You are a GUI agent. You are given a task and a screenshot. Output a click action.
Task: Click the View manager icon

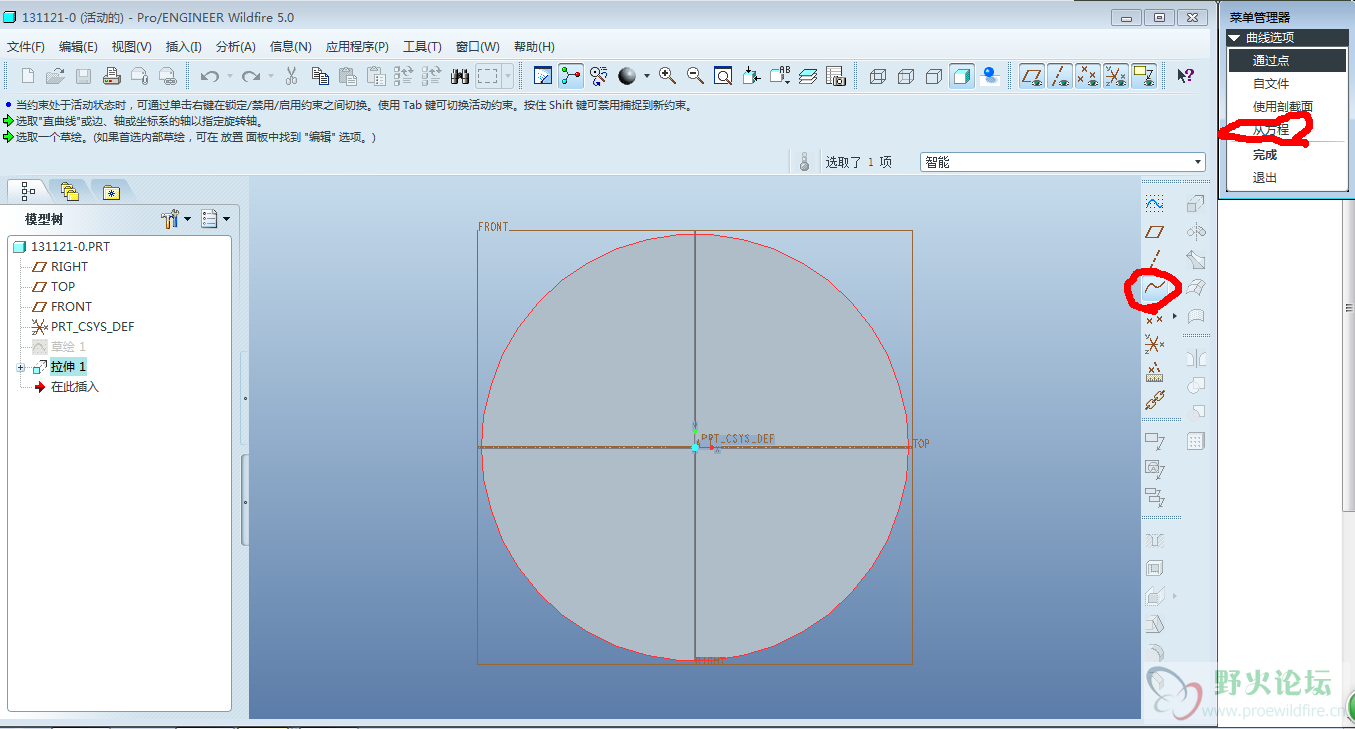click(836, 76)
